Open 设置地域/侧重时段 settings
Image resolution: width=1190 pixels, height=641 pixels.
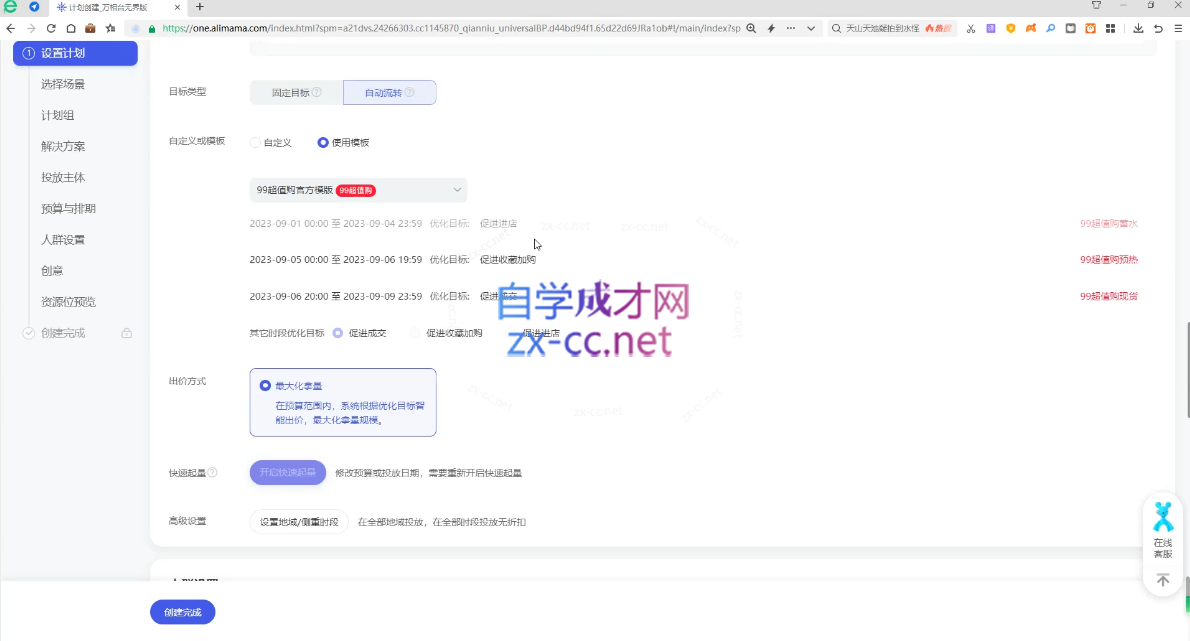click(x=299, y=522)
